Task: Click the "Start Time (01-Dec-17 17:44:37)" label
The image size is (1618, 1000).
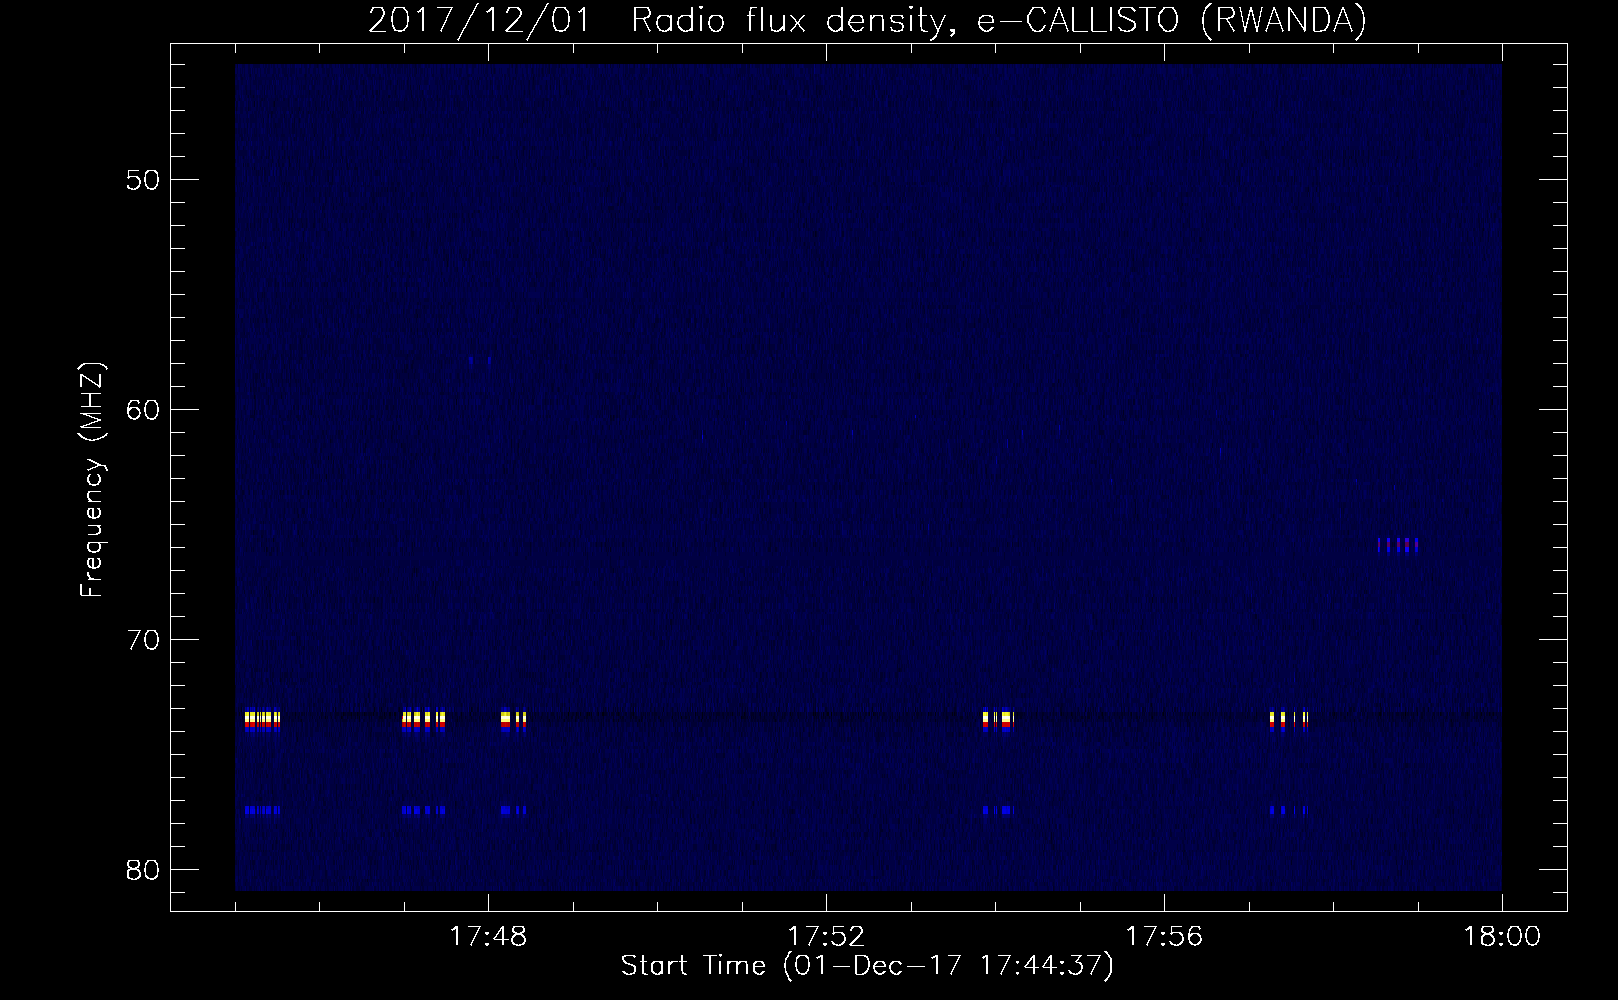Action: pos(867,966)
